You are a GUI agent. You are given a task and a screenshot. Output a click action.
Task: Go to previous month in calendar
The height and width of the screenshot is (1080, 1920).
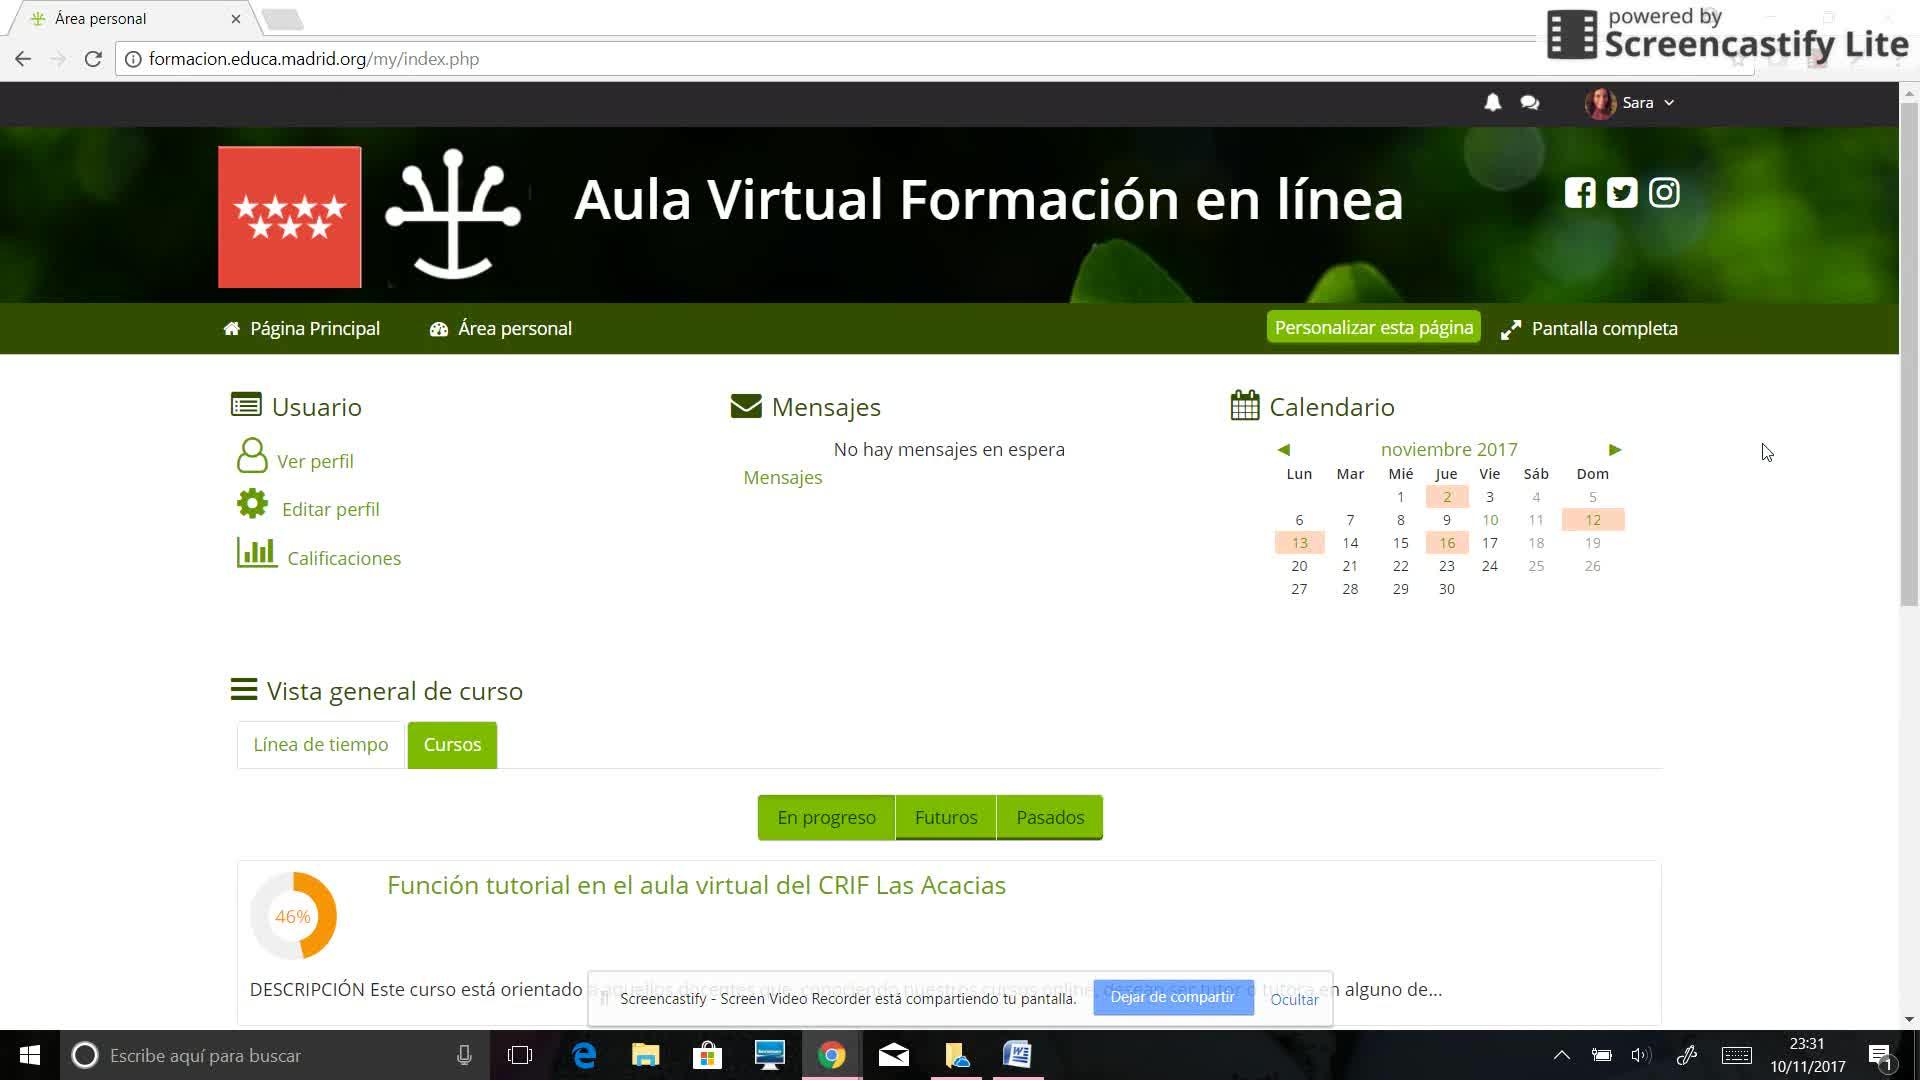(1284, 450)
